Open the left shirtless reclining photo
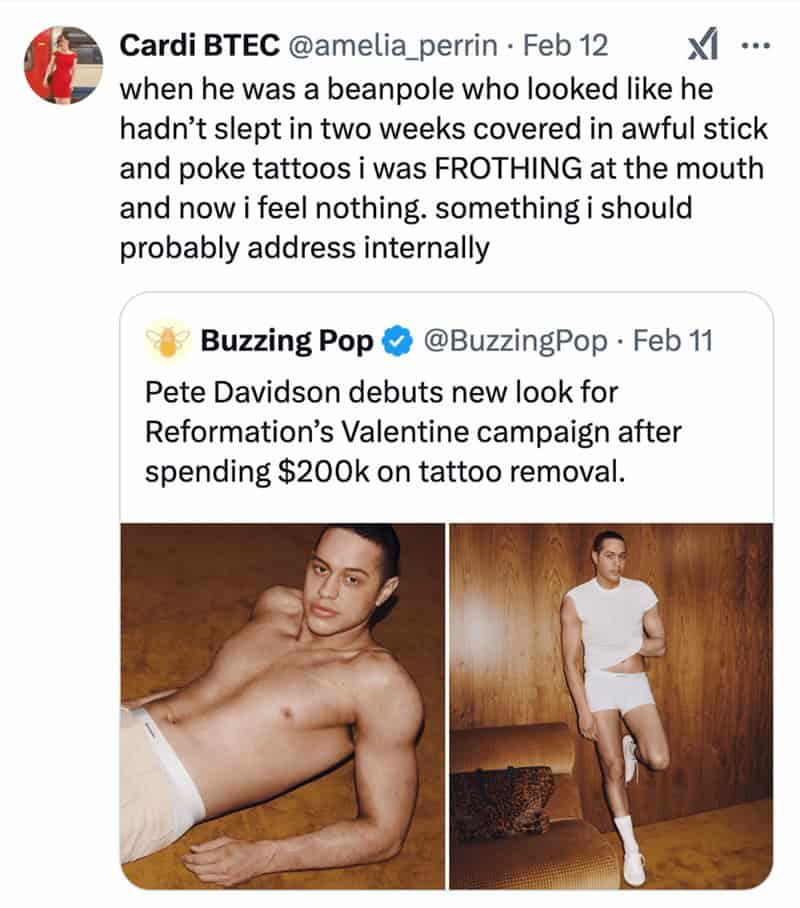Viewport: 800px width, 908px height. [x=283, y=705]
